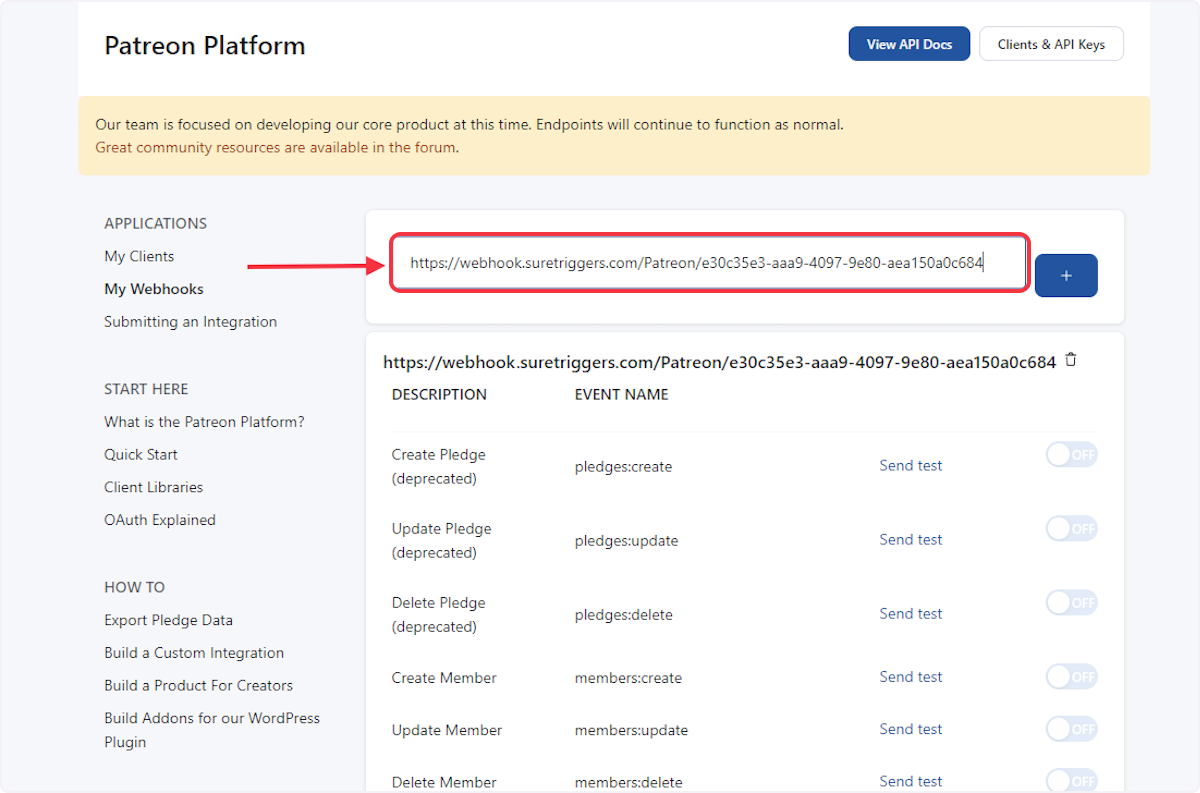Screen dimensions: 1200x793
Task: Open View API Docs
Action: tap(908, 43)
